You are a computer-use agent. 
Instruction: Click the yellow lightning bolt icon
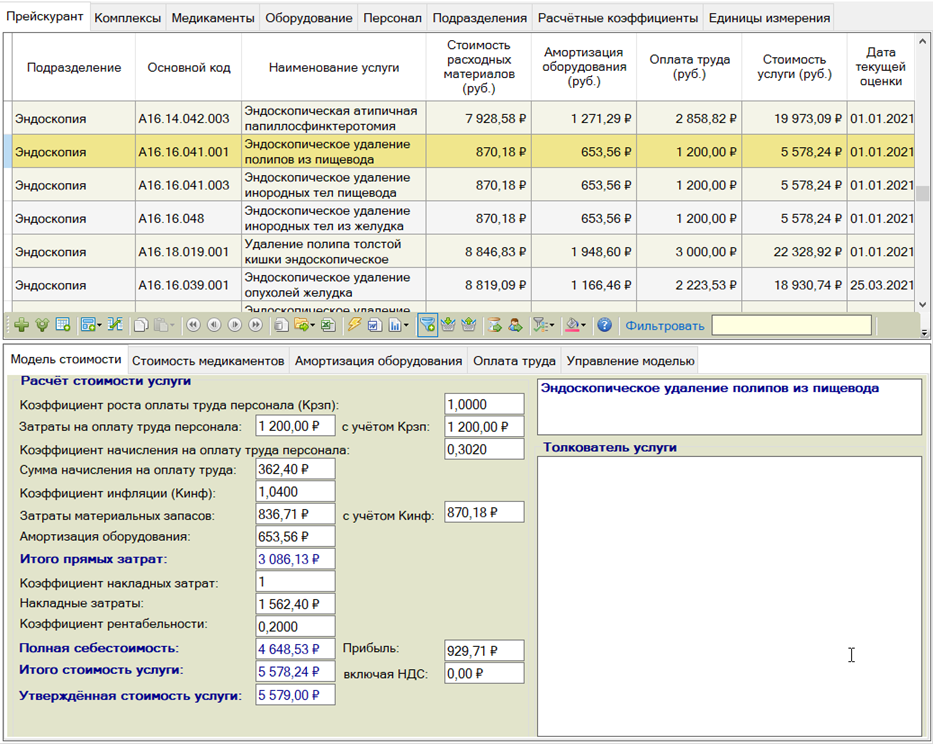353,325
